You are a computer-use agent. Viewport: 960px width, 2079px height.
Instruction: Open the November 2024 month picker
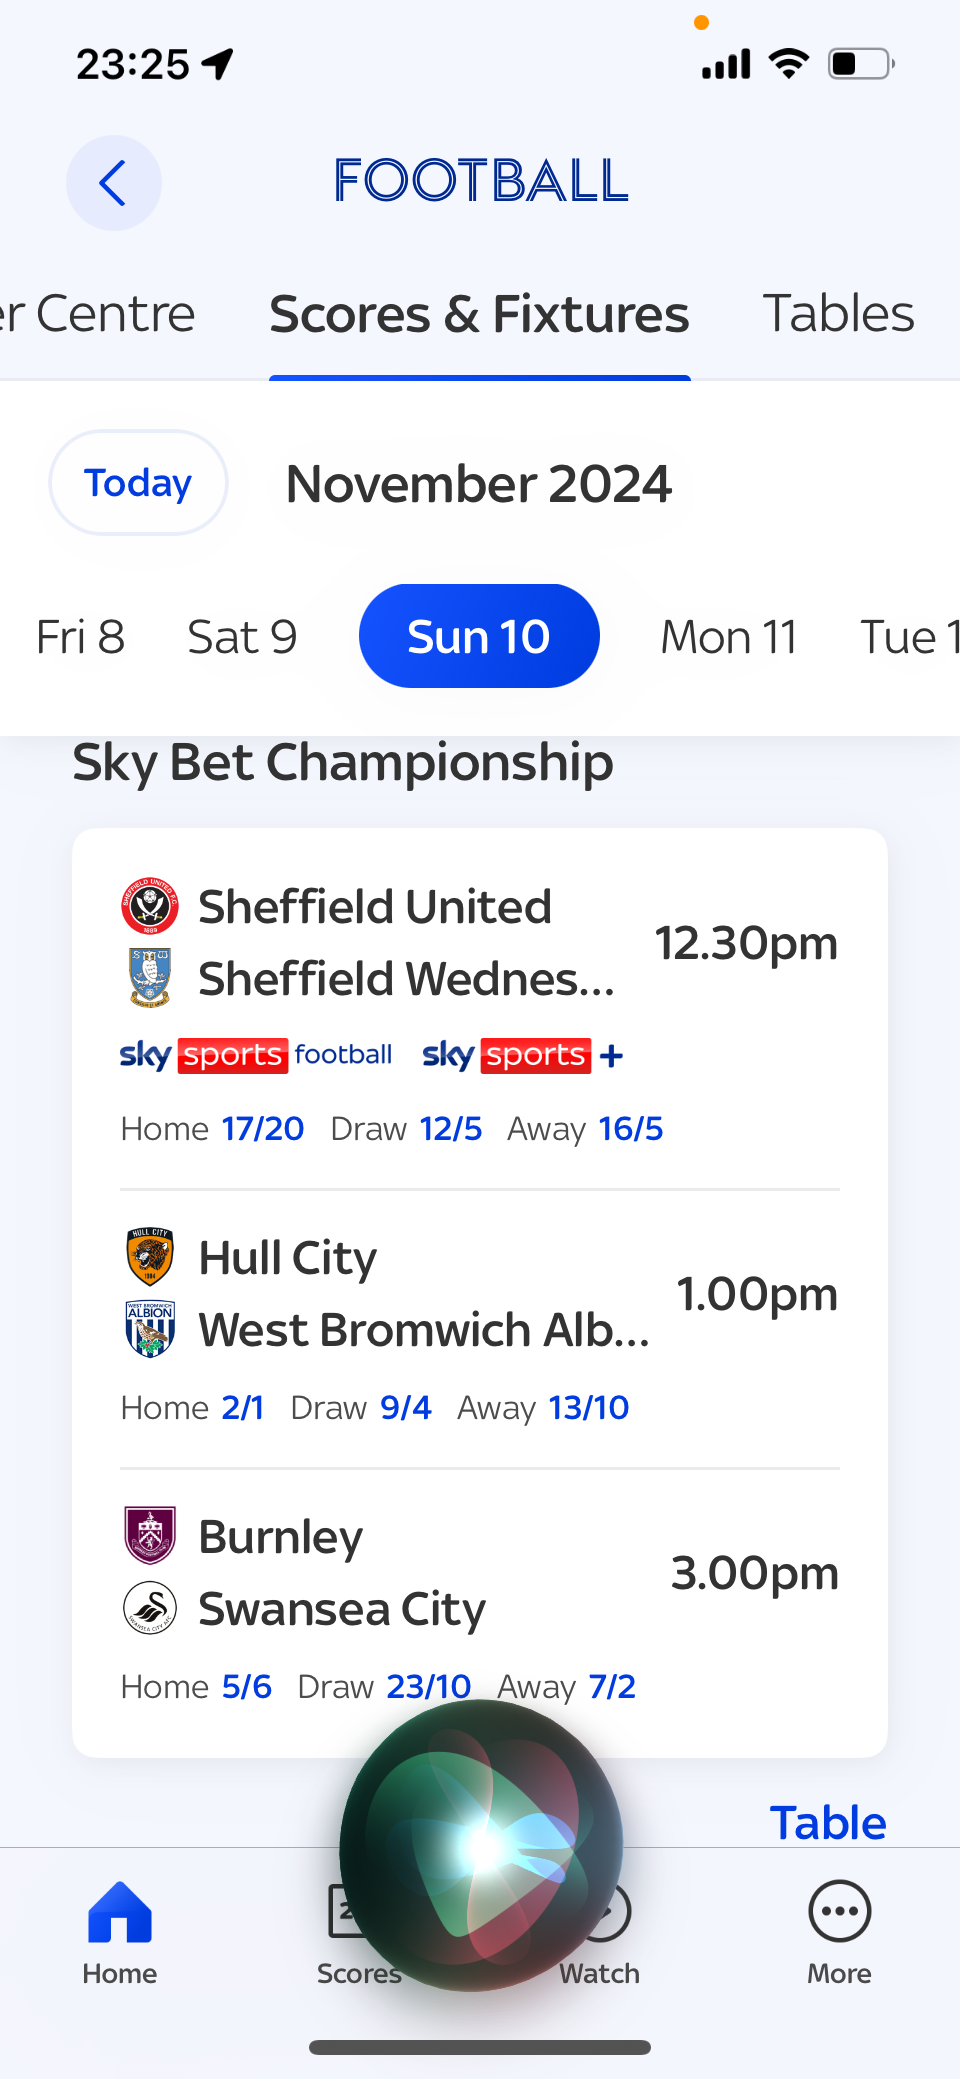479,484
